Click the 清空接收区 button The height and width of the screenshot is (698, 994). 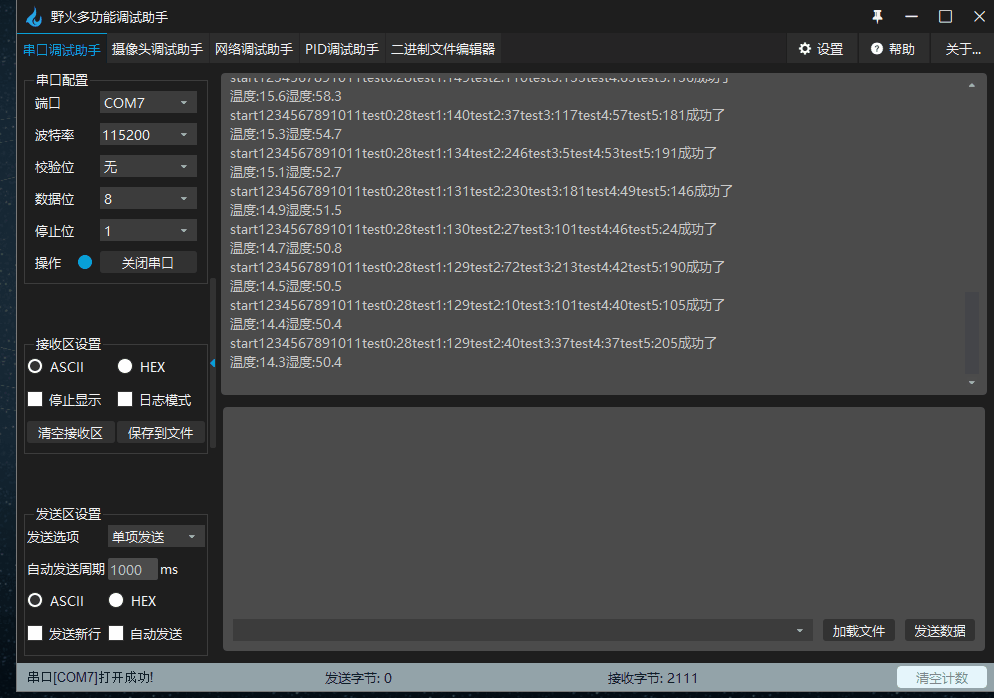(70, 433)
